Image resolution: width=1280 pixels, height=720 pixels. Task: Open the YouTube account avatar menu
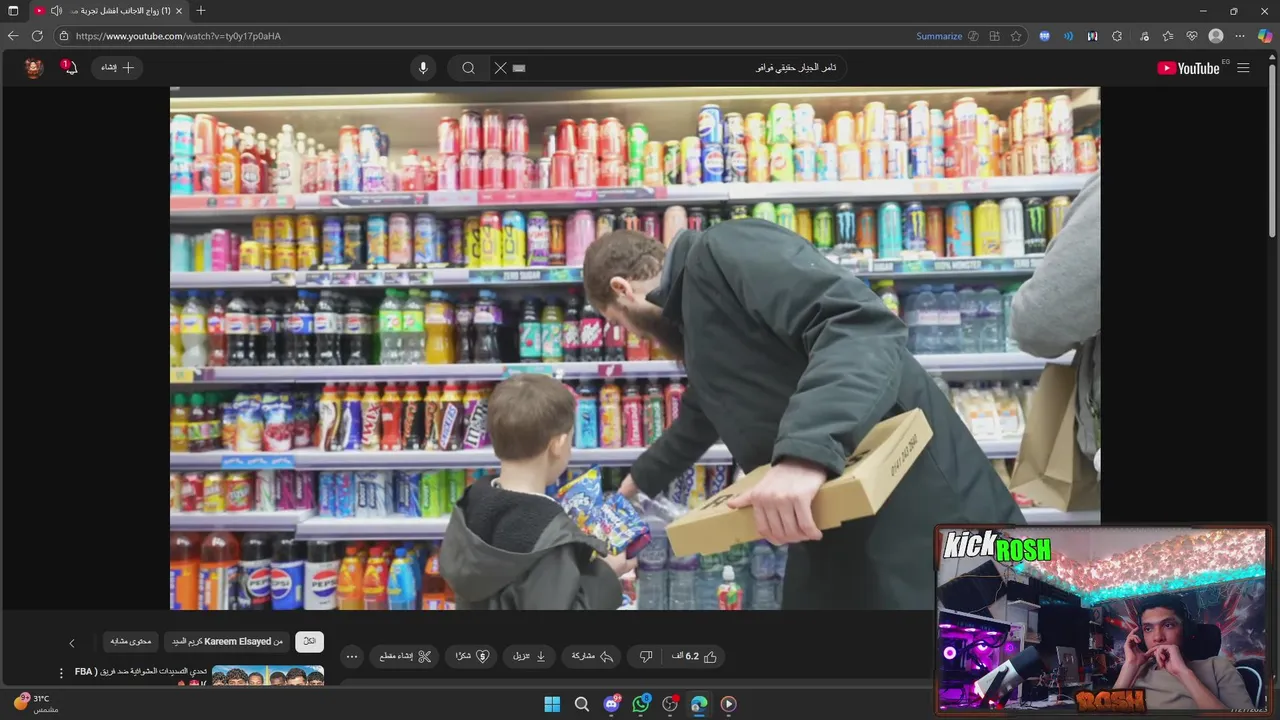(34, 68)
